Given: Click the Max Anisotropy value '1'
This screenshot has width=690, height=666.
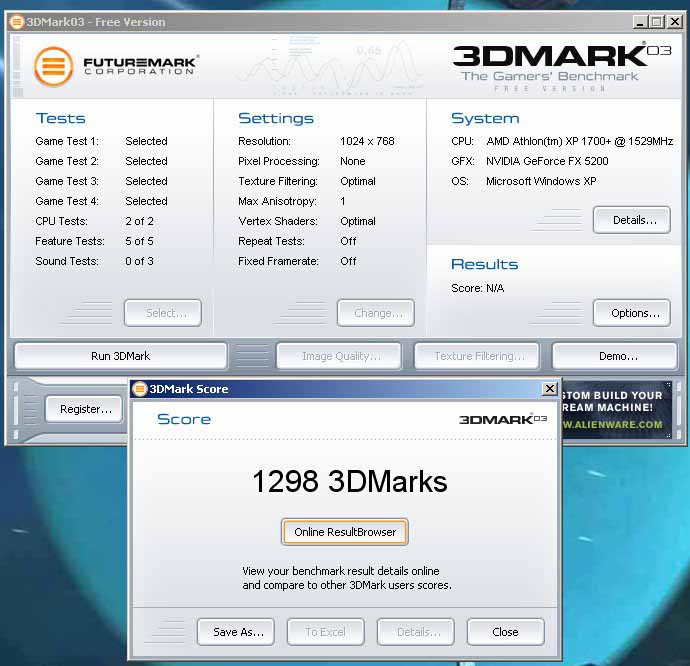Looking at the screenshot, I should 343,201.
